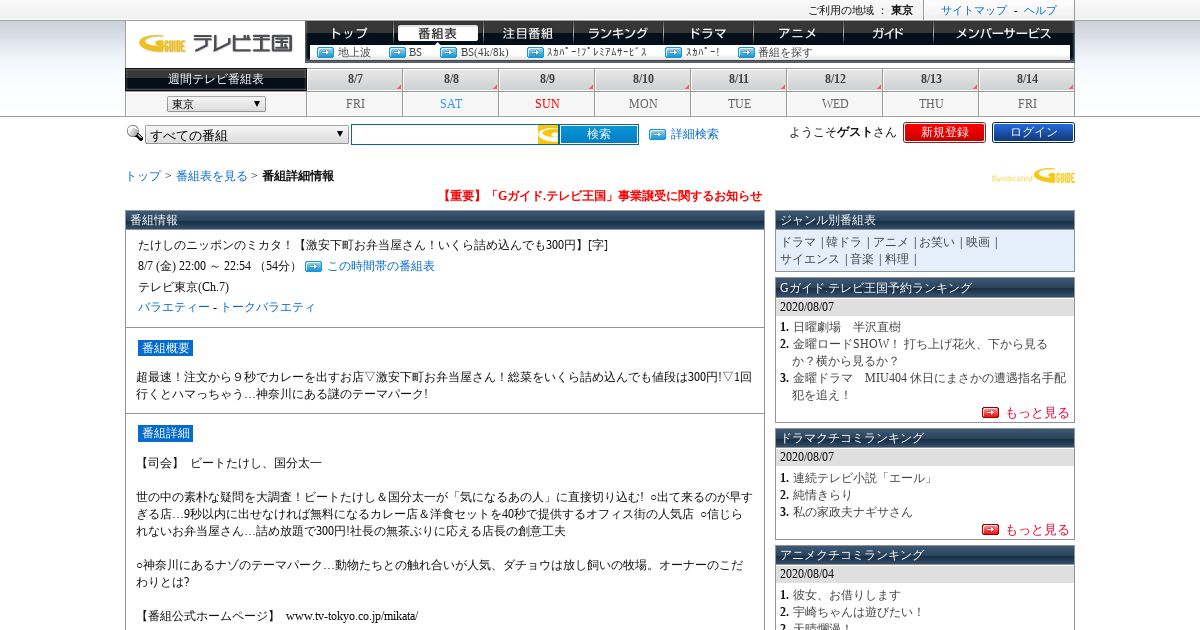
Task: Click the 検索 search button
Action: (x=599, y=134)
